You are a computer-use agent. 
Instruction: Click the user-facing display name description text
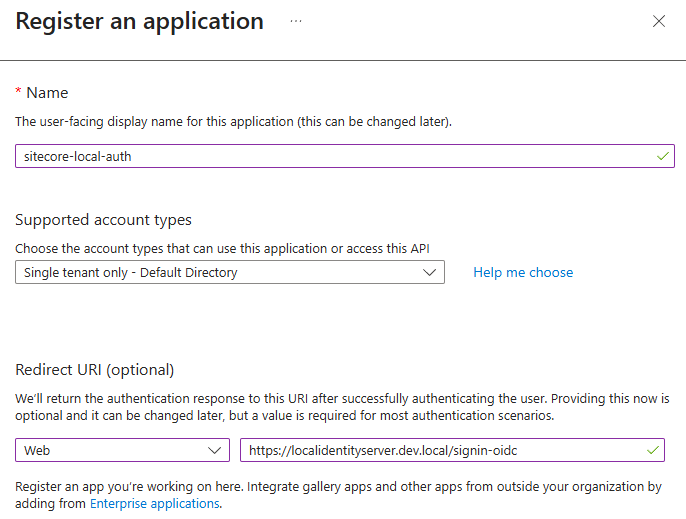pos(233,122)
